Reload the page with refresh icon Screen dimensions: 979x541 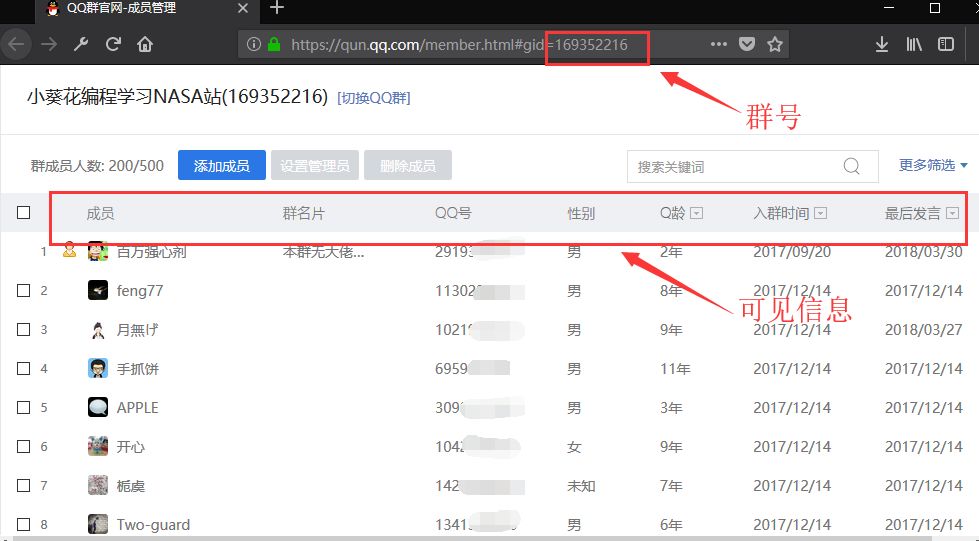[x=113, y=44]
